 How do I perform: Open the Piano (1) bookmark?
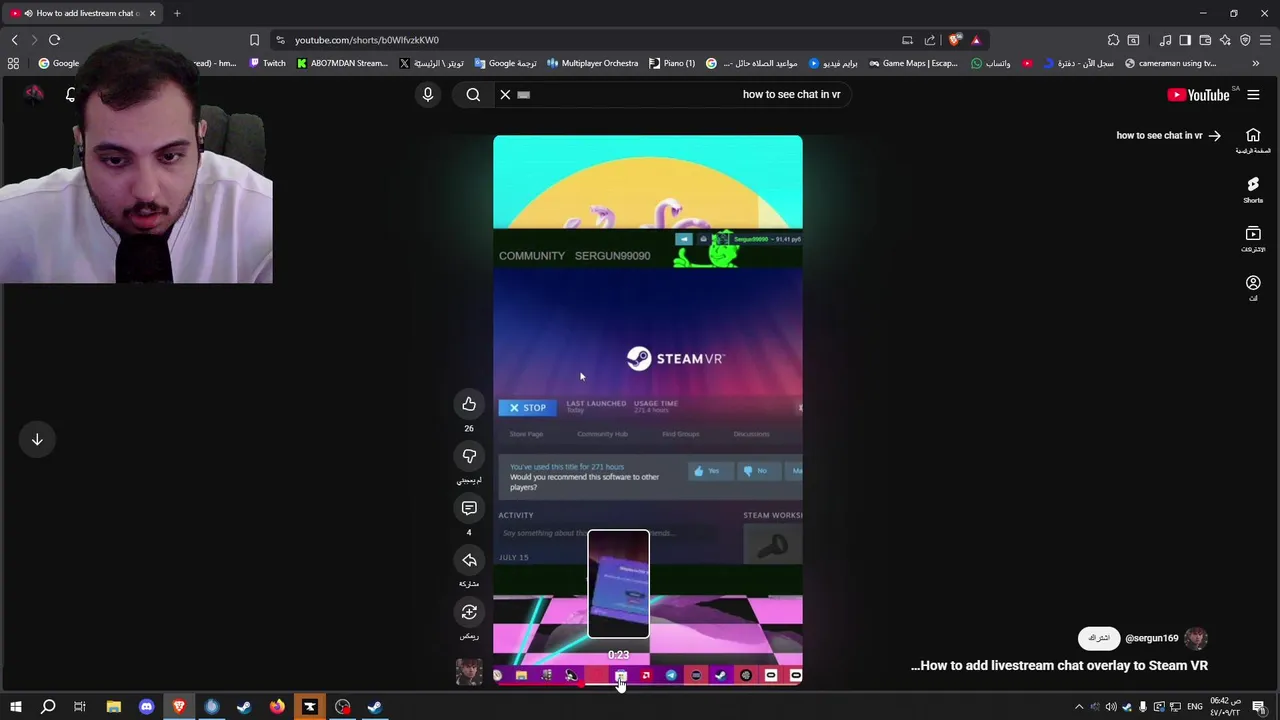(672, 63)
